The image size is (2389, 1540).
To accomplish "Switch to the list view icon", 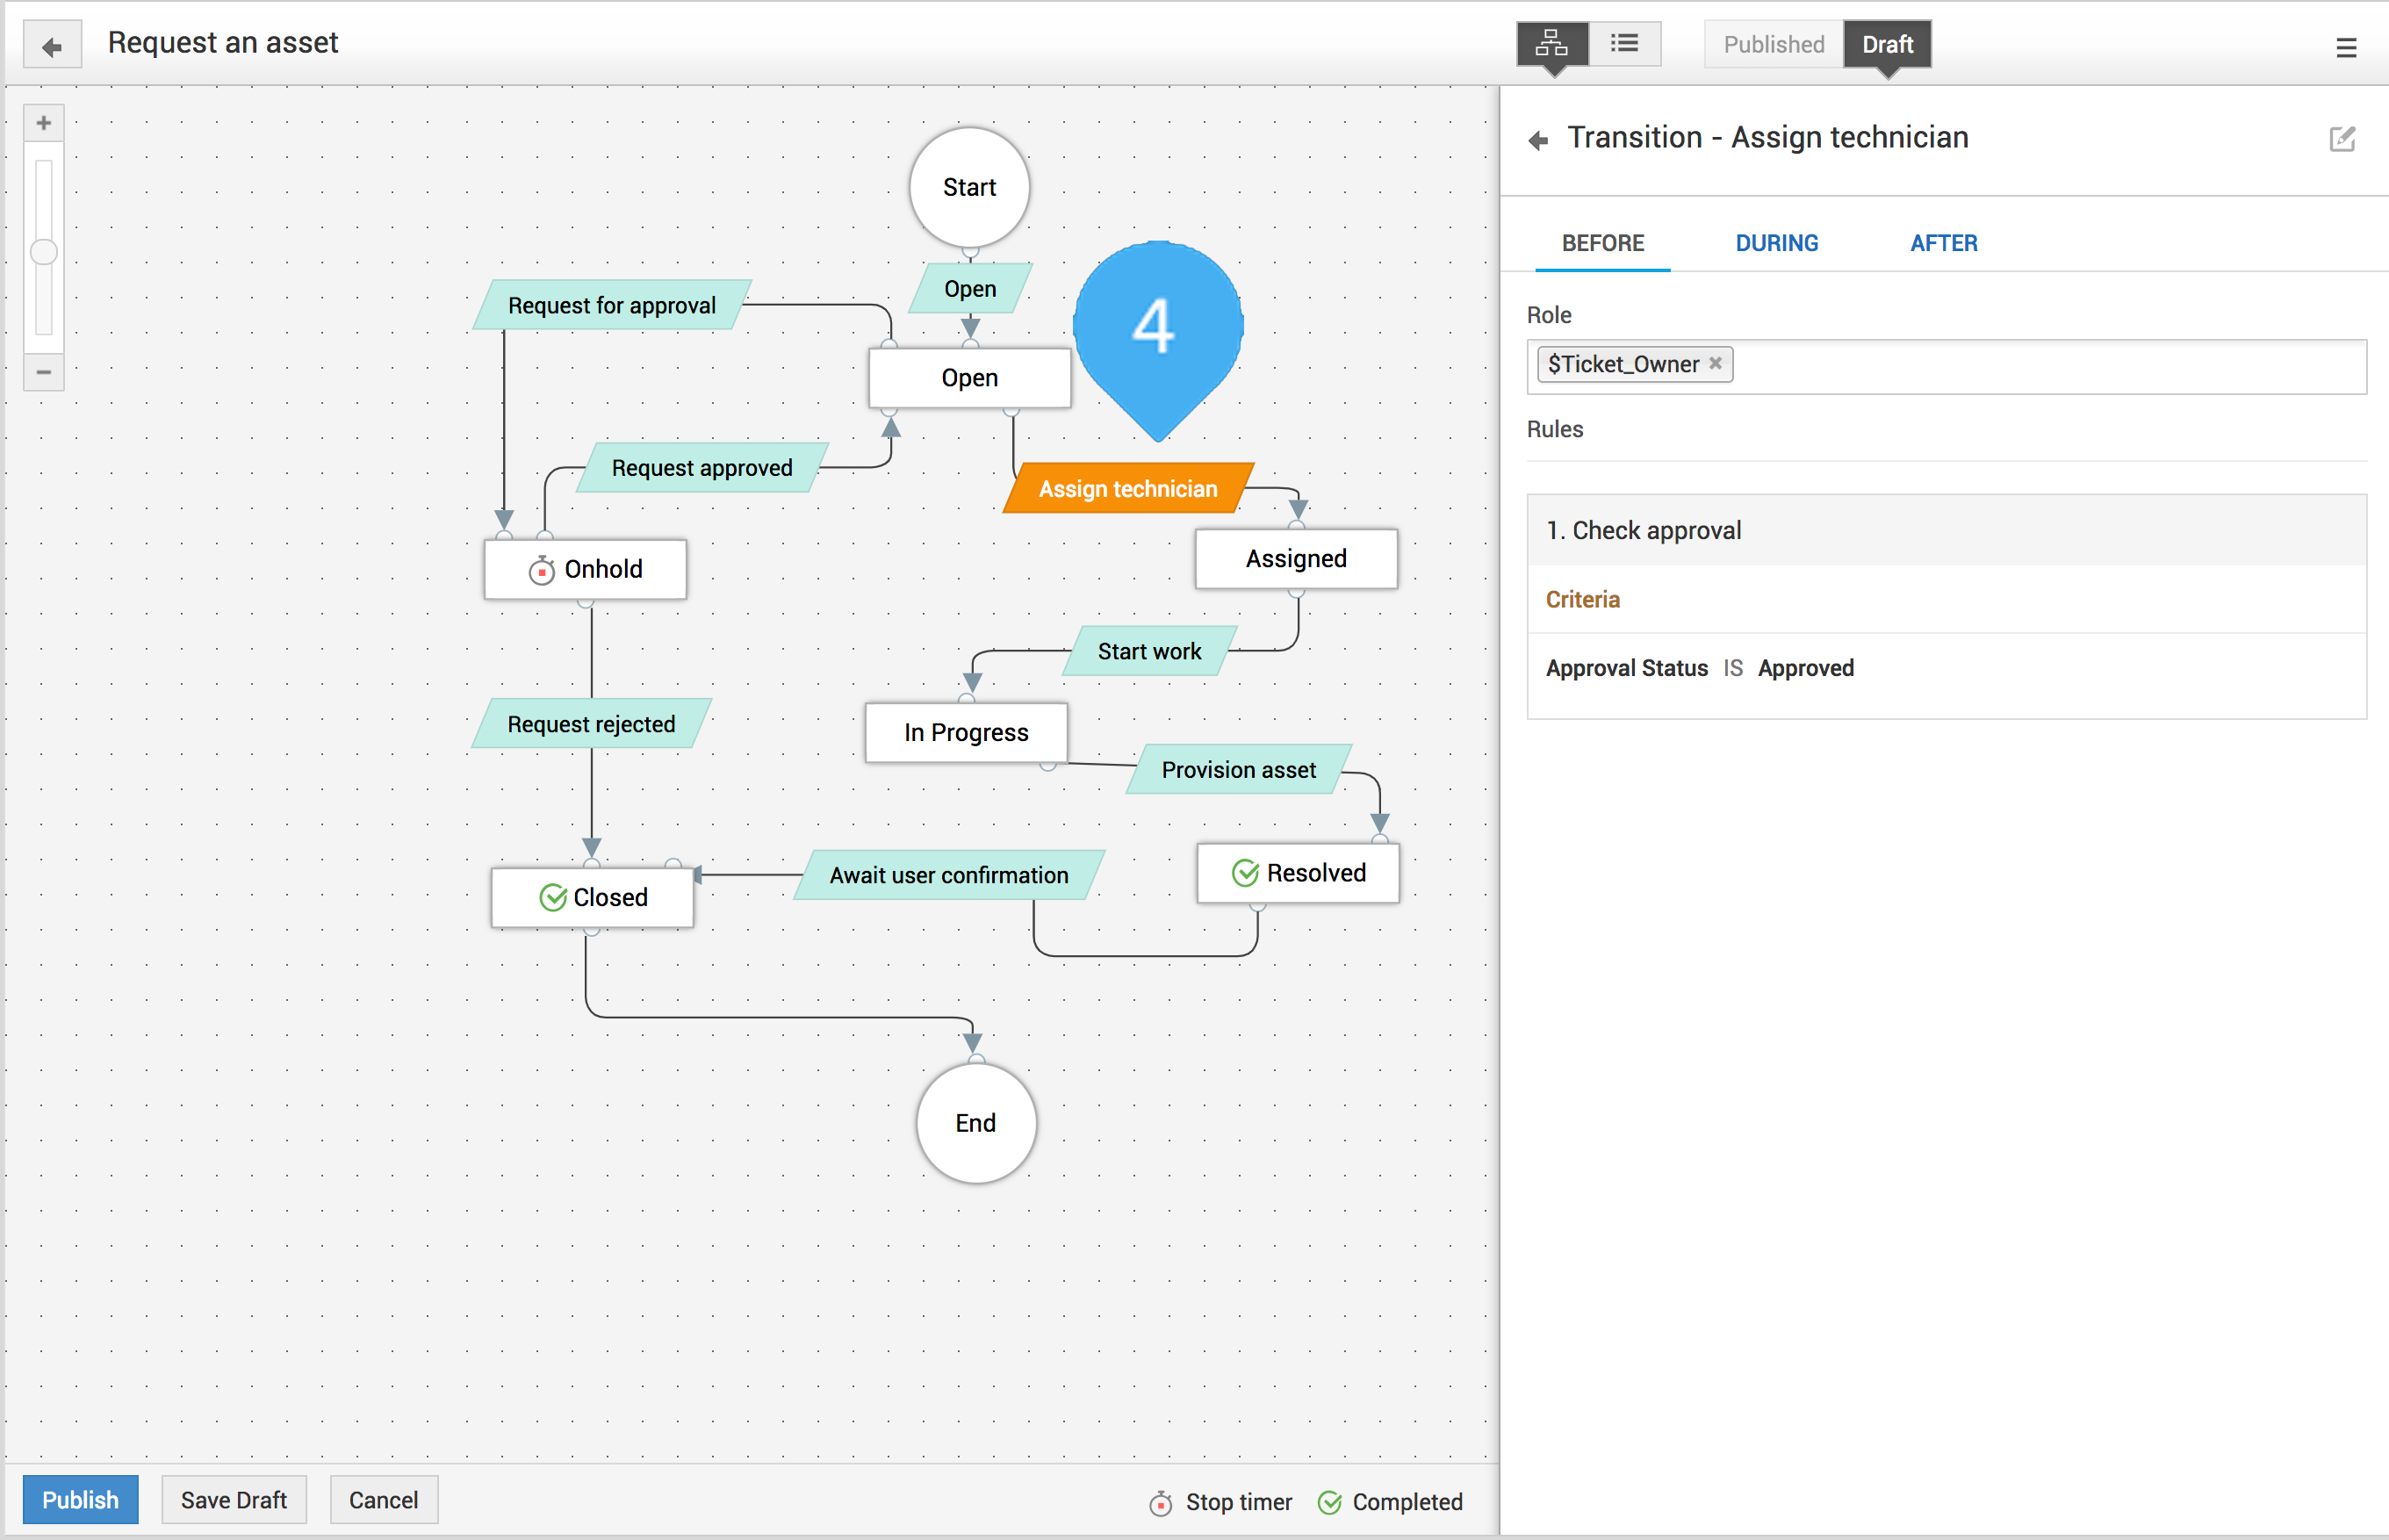I will [1625, 44].
